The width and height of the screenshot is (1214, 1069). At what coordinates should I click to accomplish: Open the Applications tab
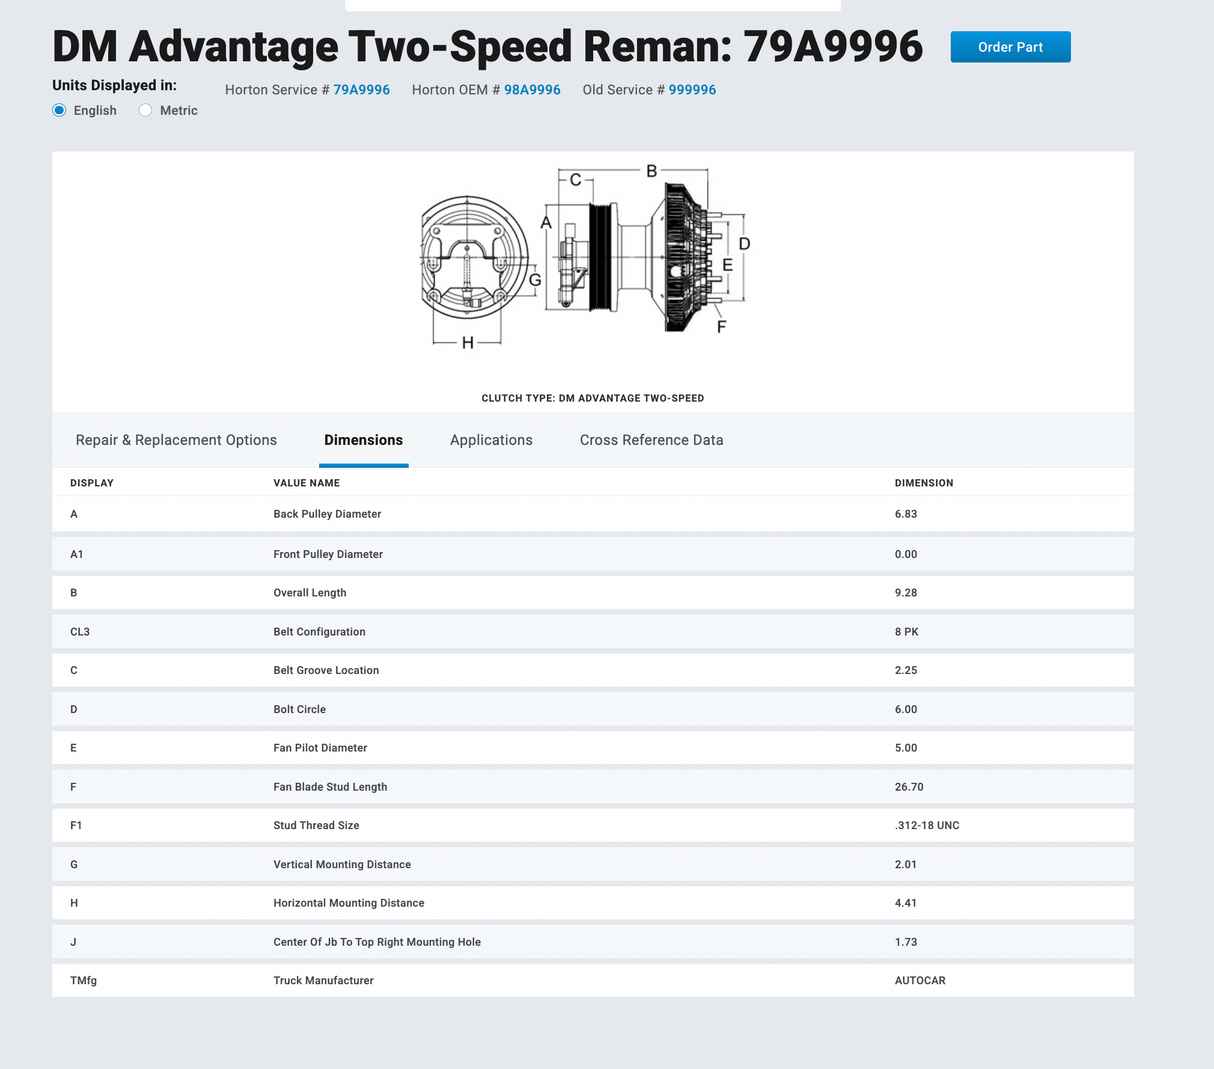(491, 440)
